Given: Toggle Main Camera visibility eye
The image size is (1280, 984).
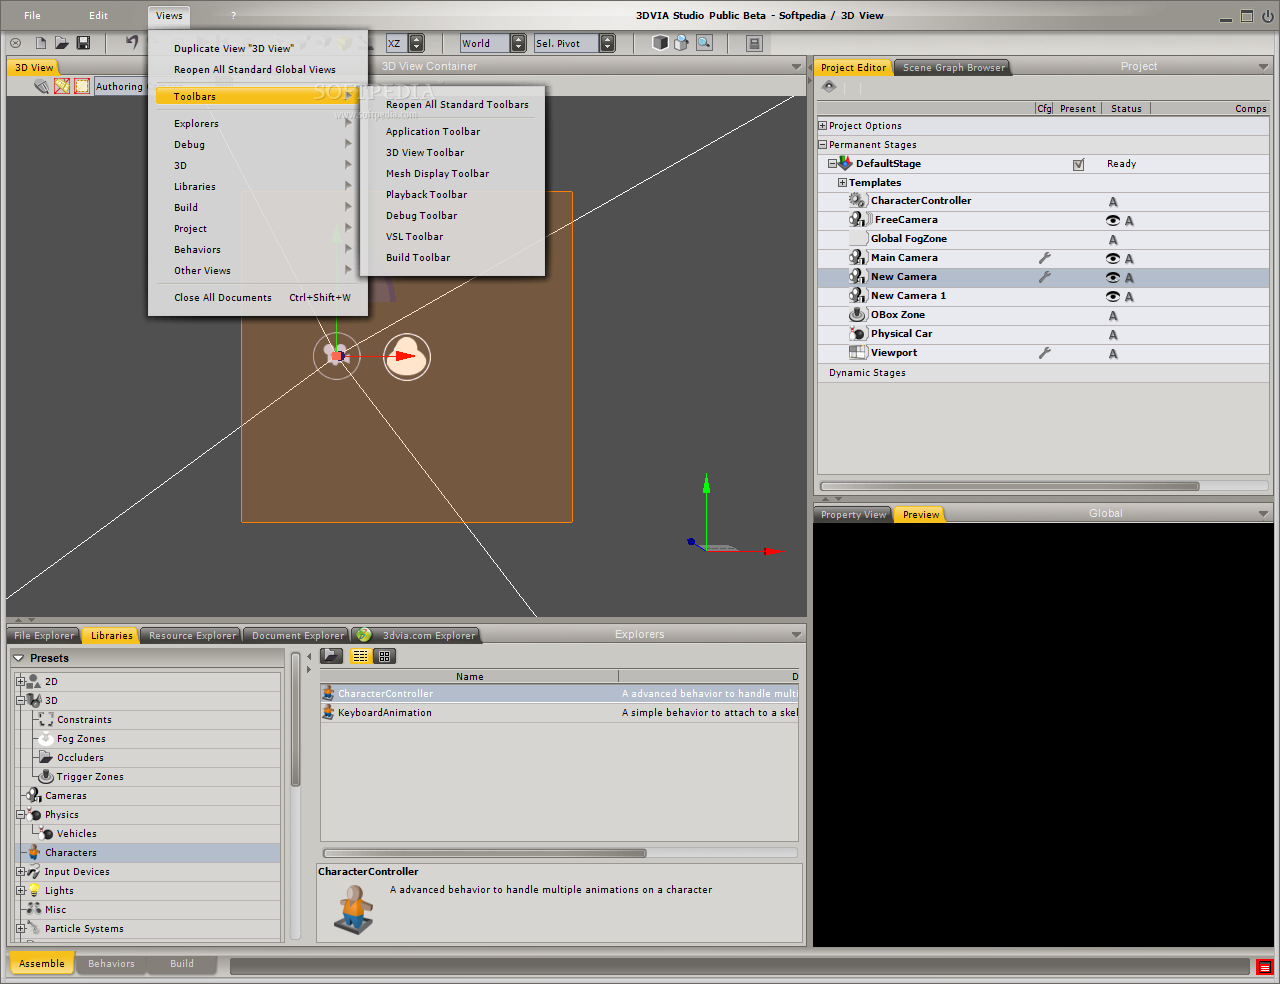Looking at the screenshot, I should click(x=1112, y=259).
